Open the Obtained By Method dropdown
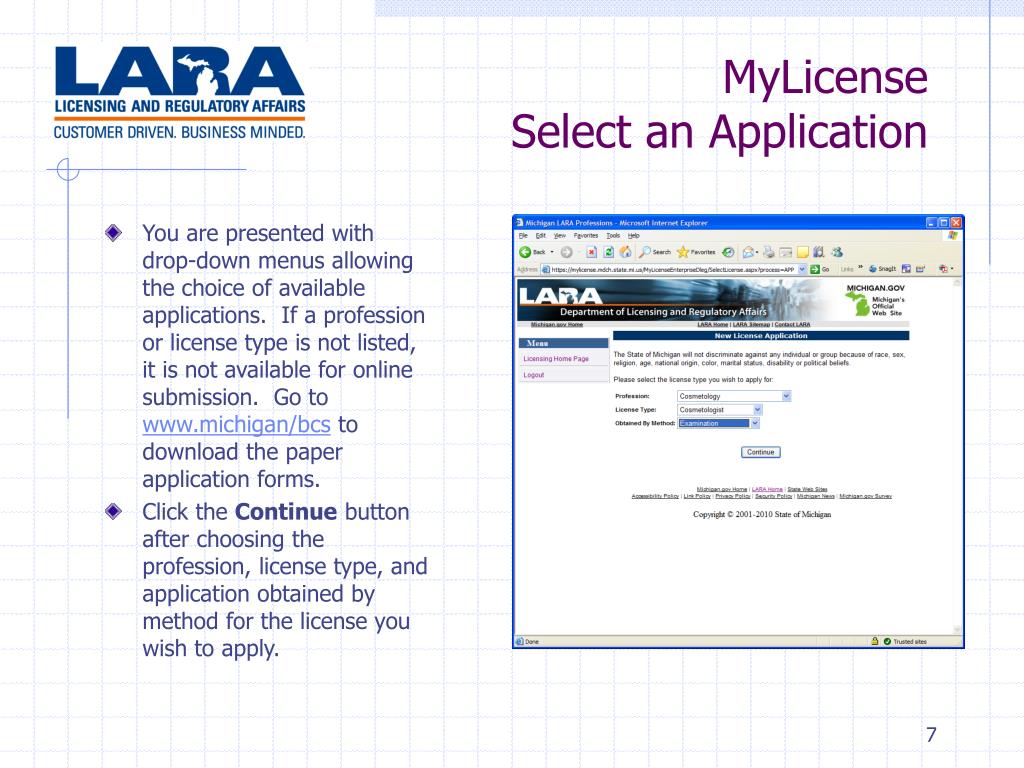This screenshot has height=768, width=1024. (755, 423)
